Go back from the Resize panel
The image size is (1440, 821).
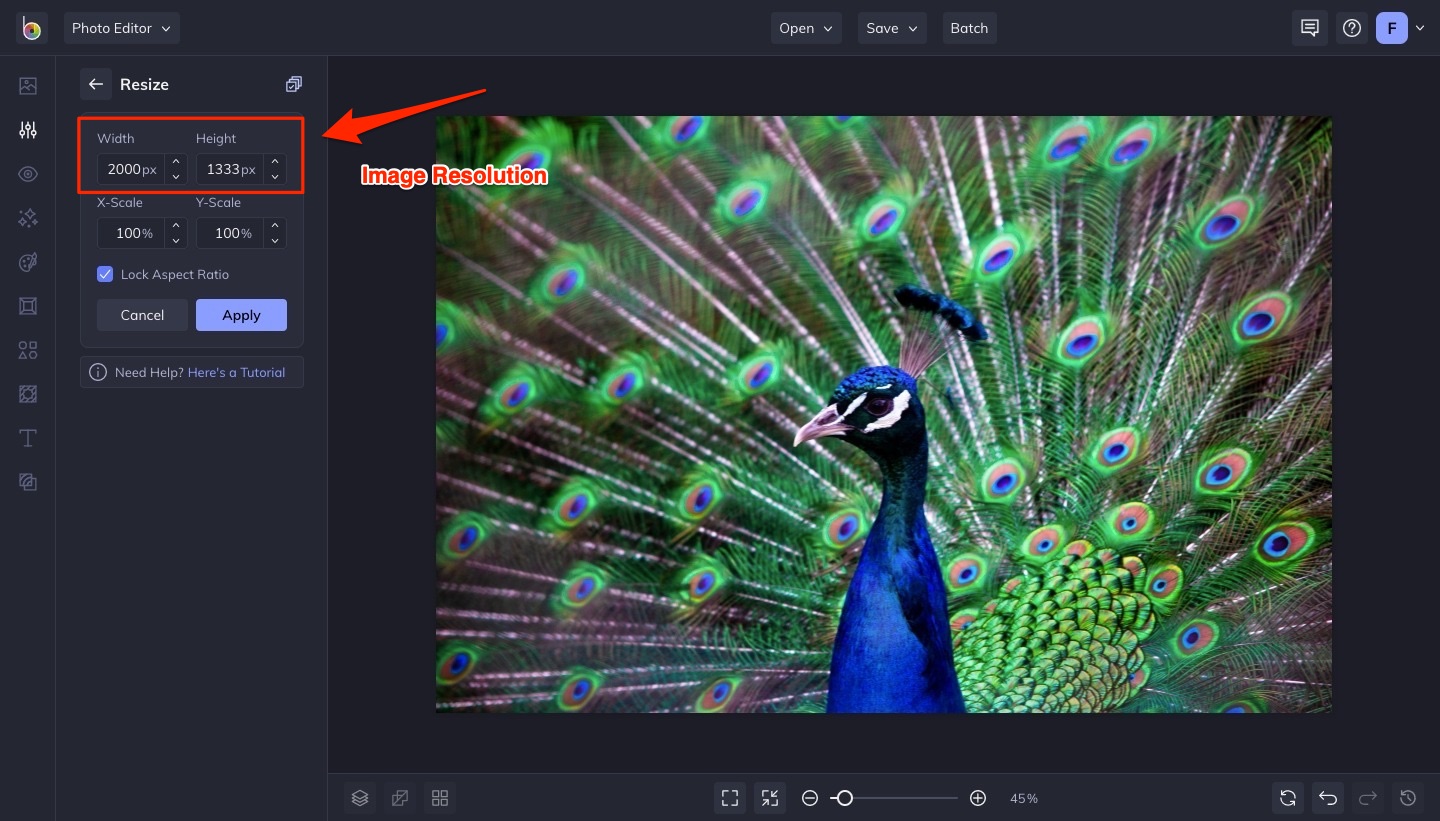coord(96,85)
